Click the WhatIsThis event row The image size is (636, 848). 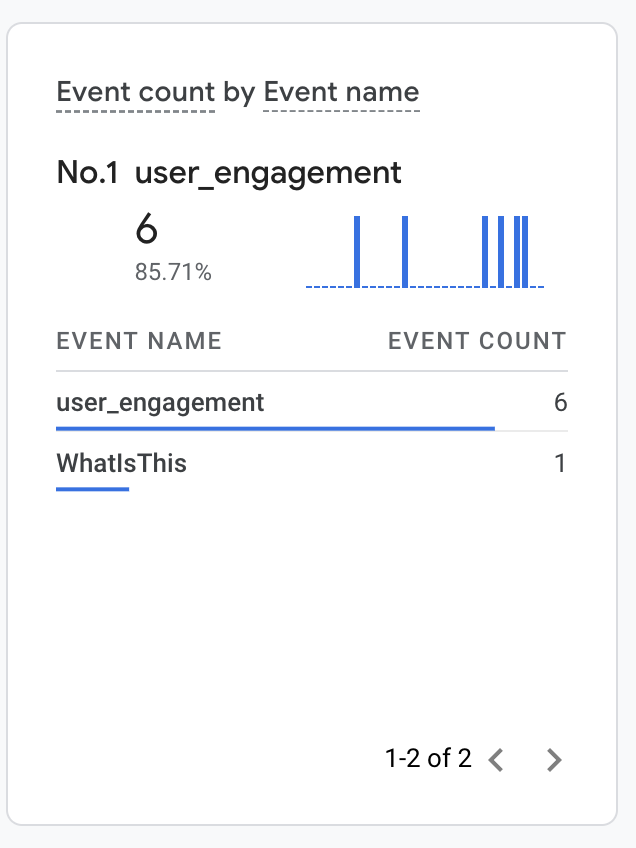pos(122,463)
